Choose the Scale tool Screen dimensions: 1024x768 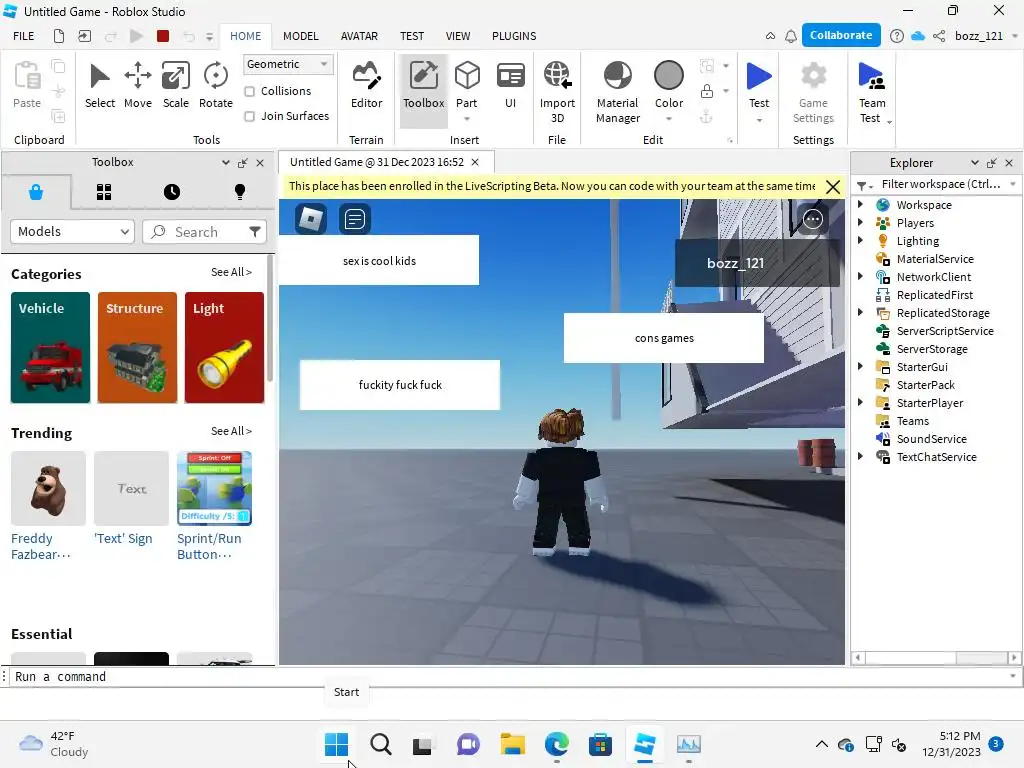pyautogui.click(x=176, y=86)
